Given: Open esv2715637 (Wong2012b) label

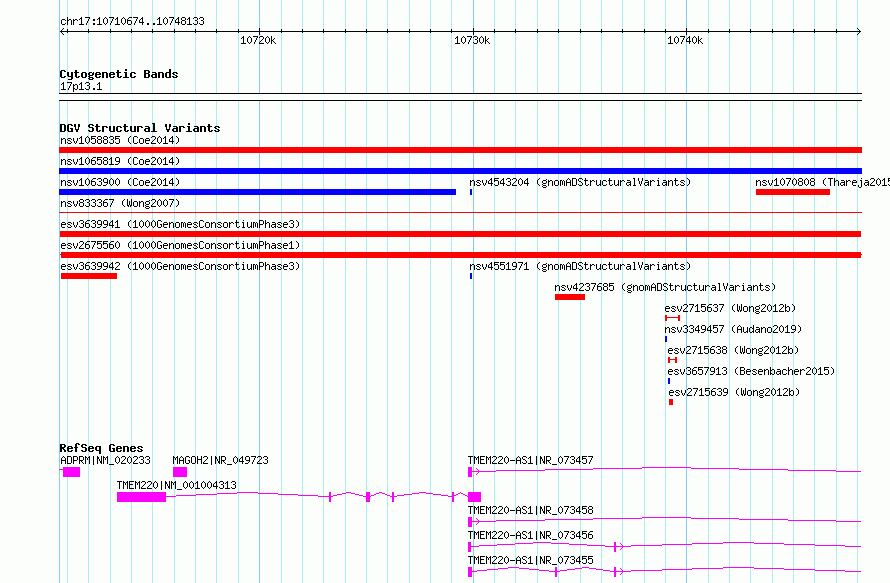Looking at the screenshot, I should point(730,308).
